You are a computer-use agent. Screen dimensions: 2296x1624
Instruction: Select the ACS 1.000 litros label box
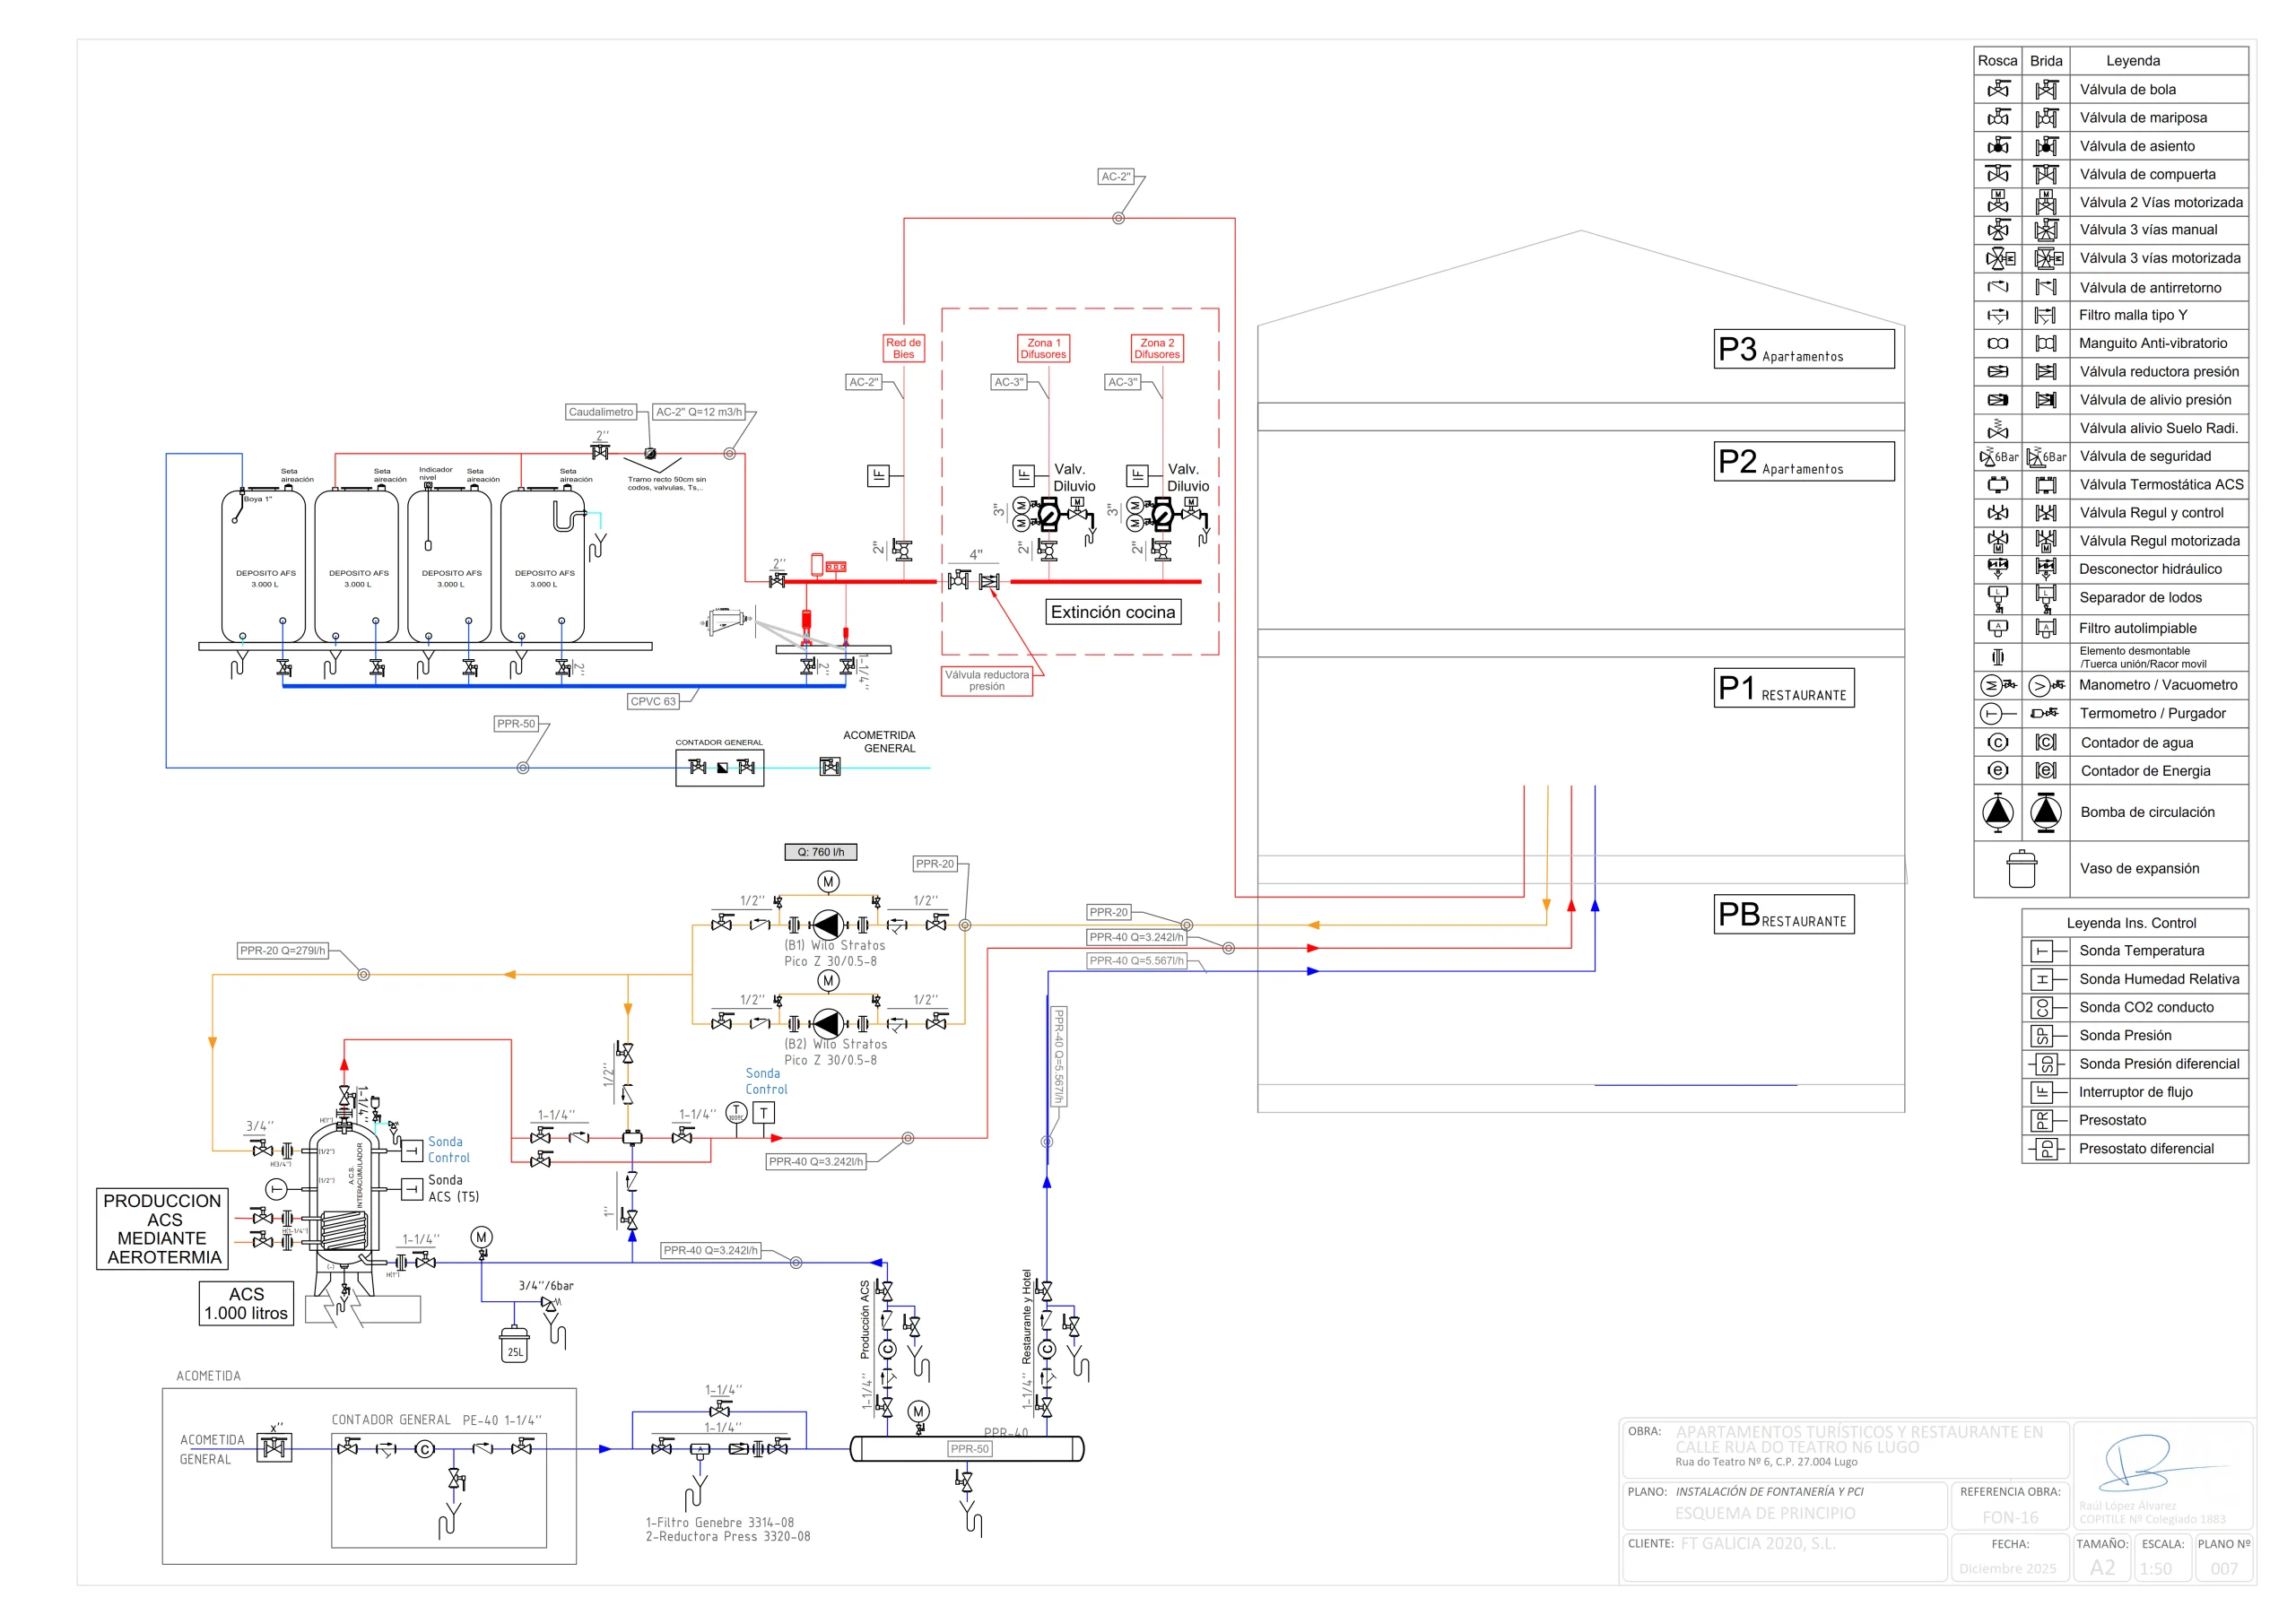coord(246,1304)
